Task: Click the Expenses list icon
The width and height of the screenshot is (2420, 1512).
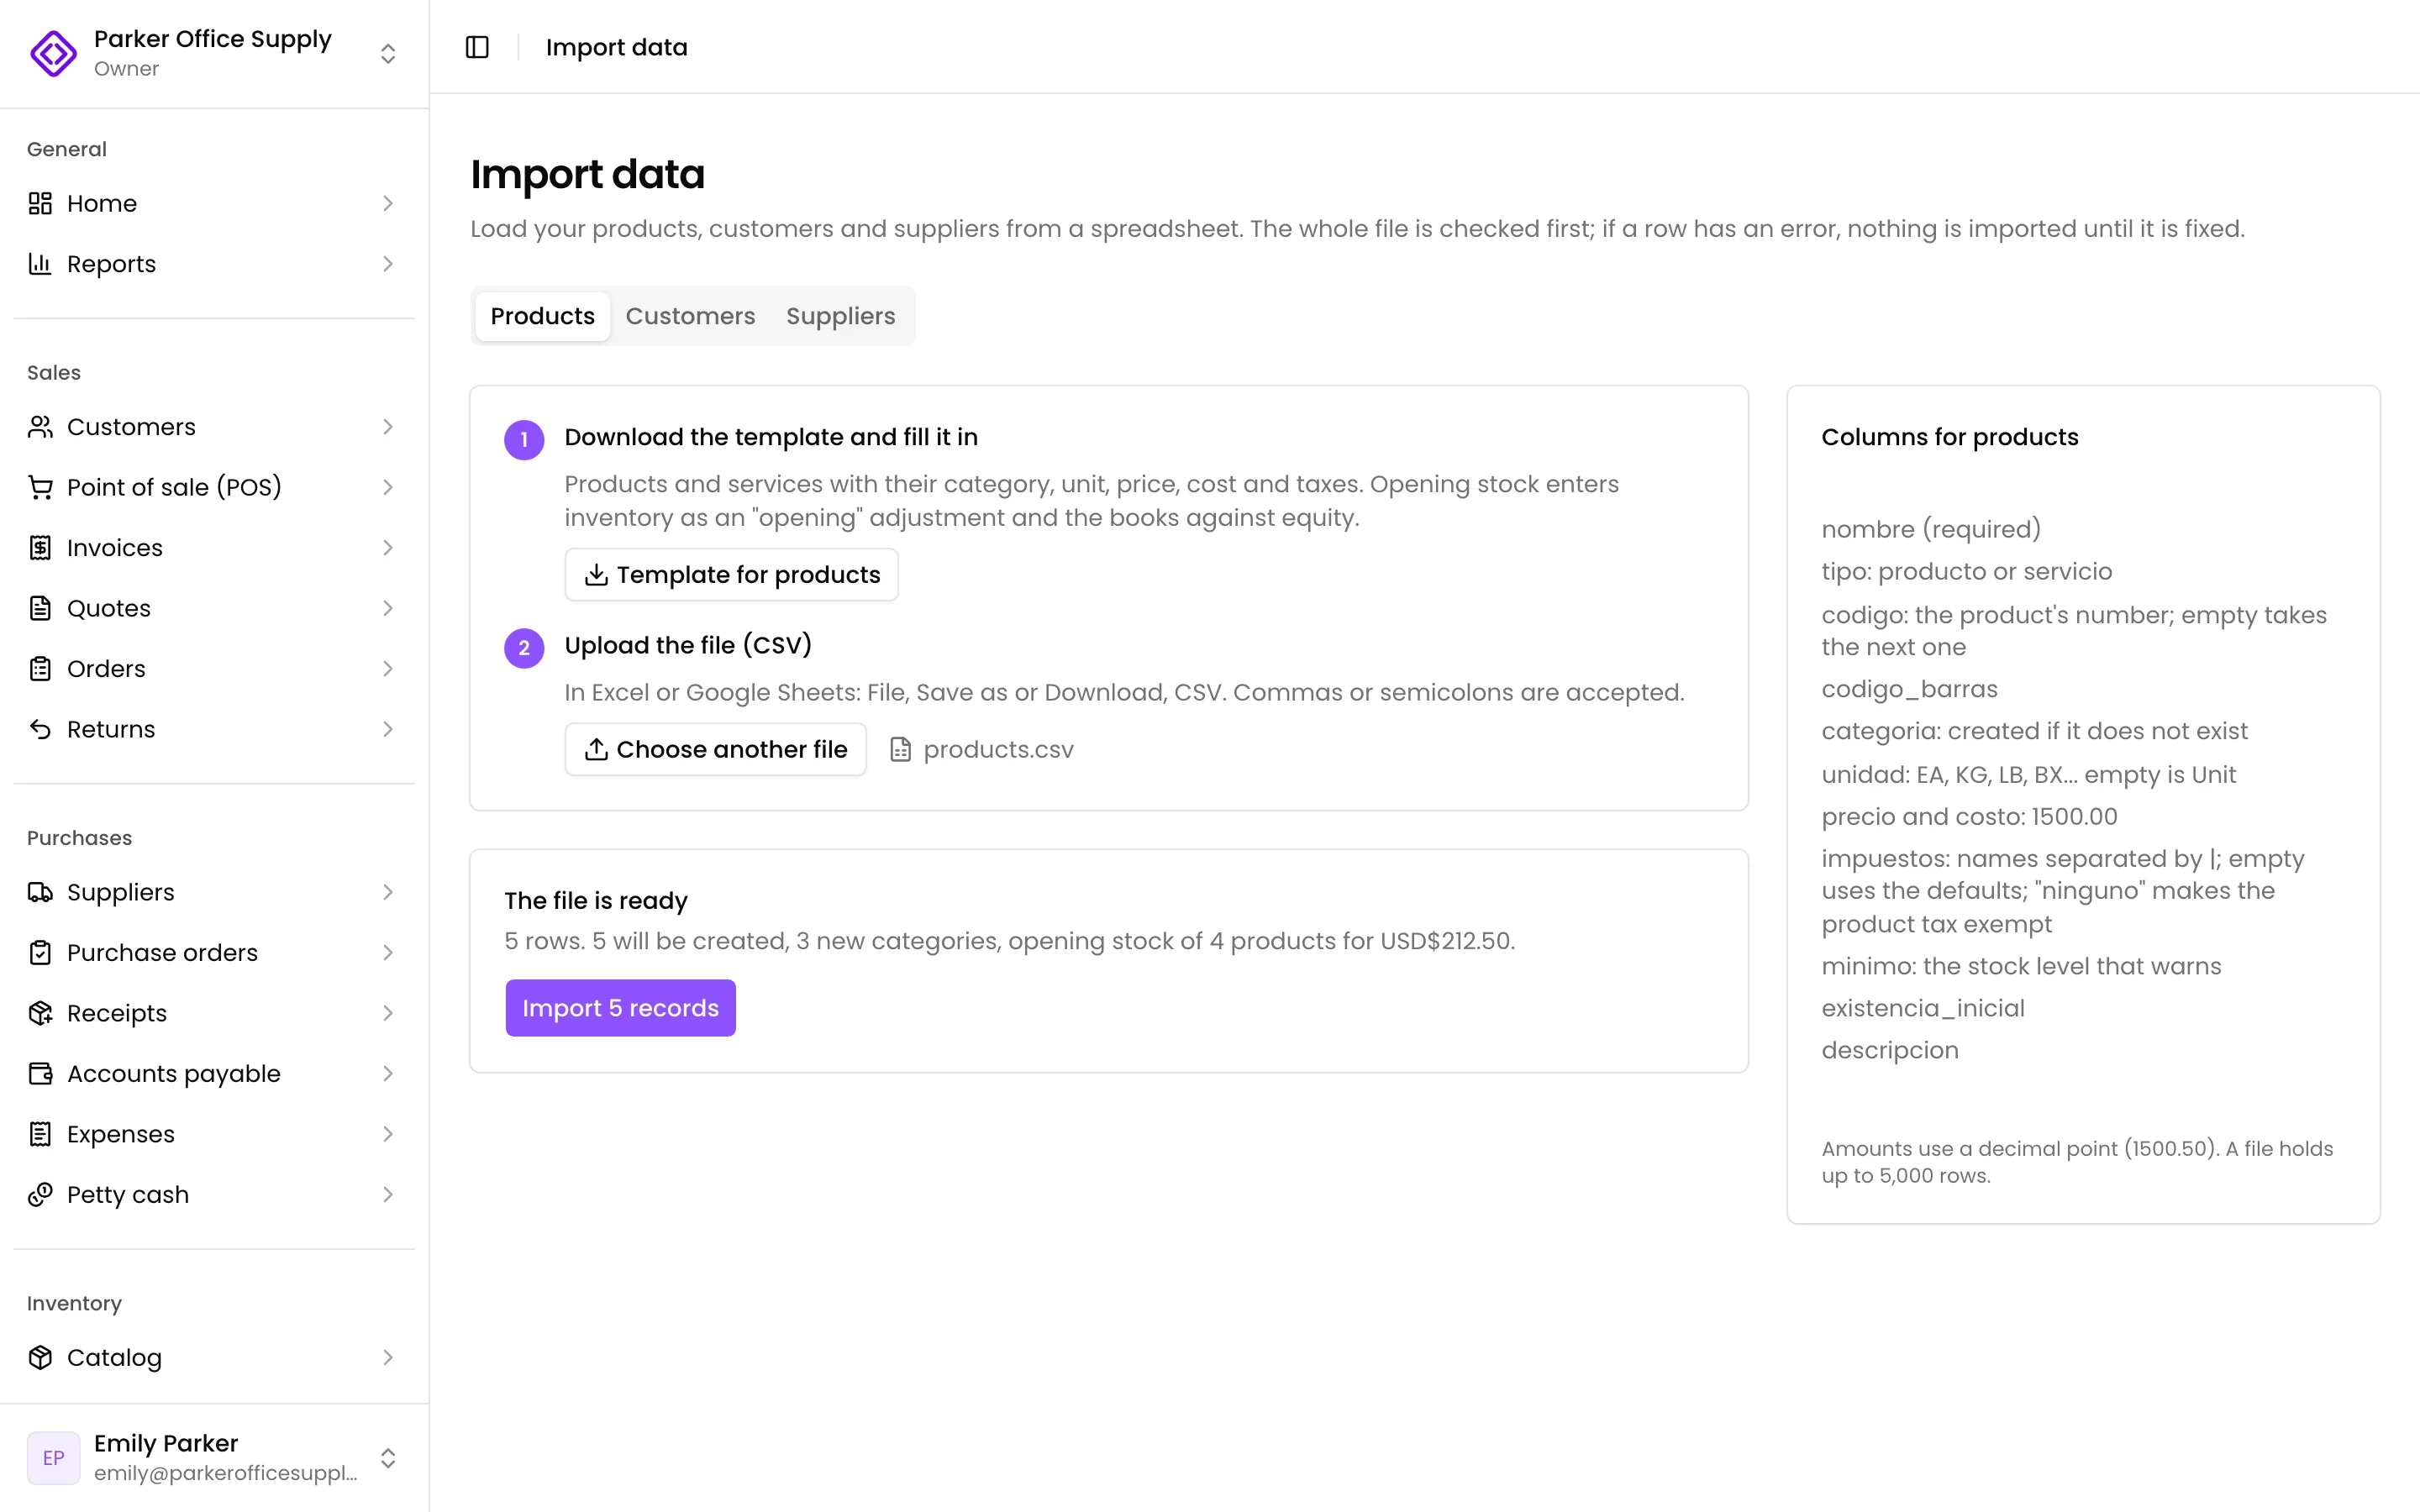Action: click(x=40, y=1134)
